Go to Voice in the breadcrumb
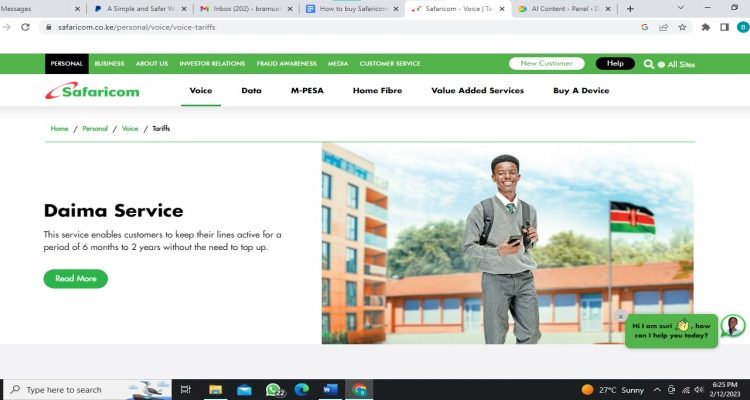The image size is (750, 400). click(x=130, y=129)
